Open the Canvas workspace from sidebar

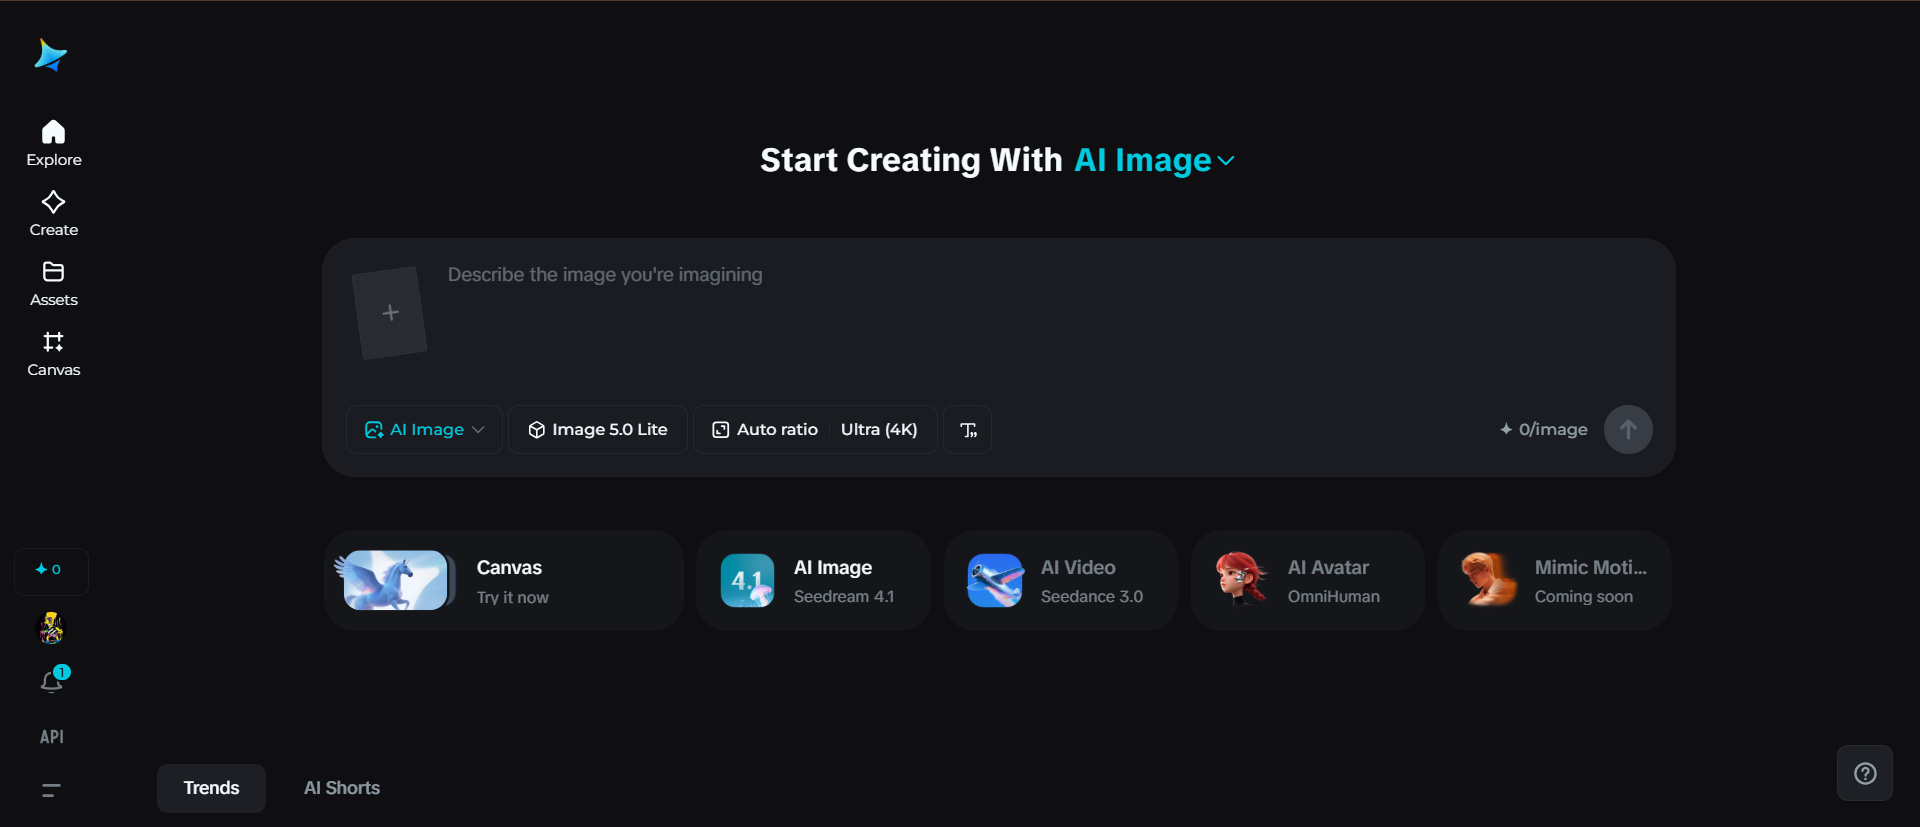click(x=54, y=354)
